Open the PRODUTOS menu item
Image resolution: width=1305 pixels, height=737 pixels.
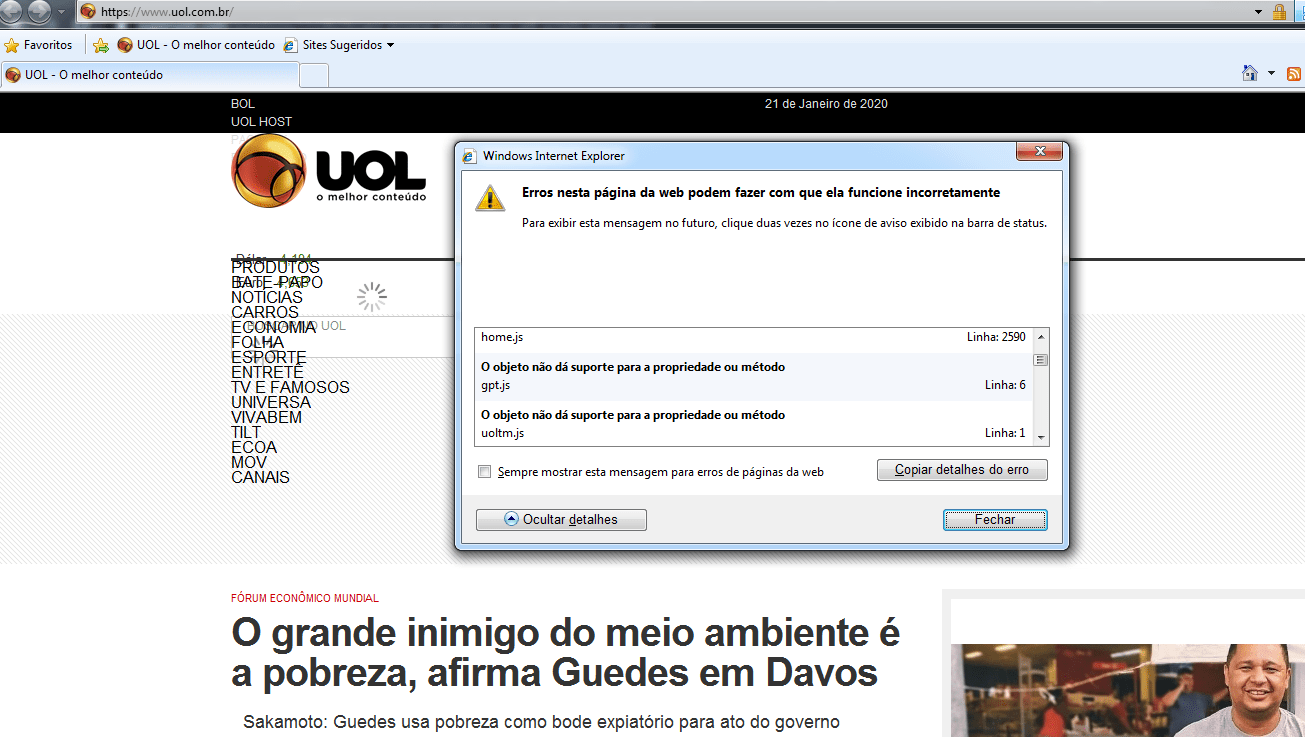tap(275, 267)
